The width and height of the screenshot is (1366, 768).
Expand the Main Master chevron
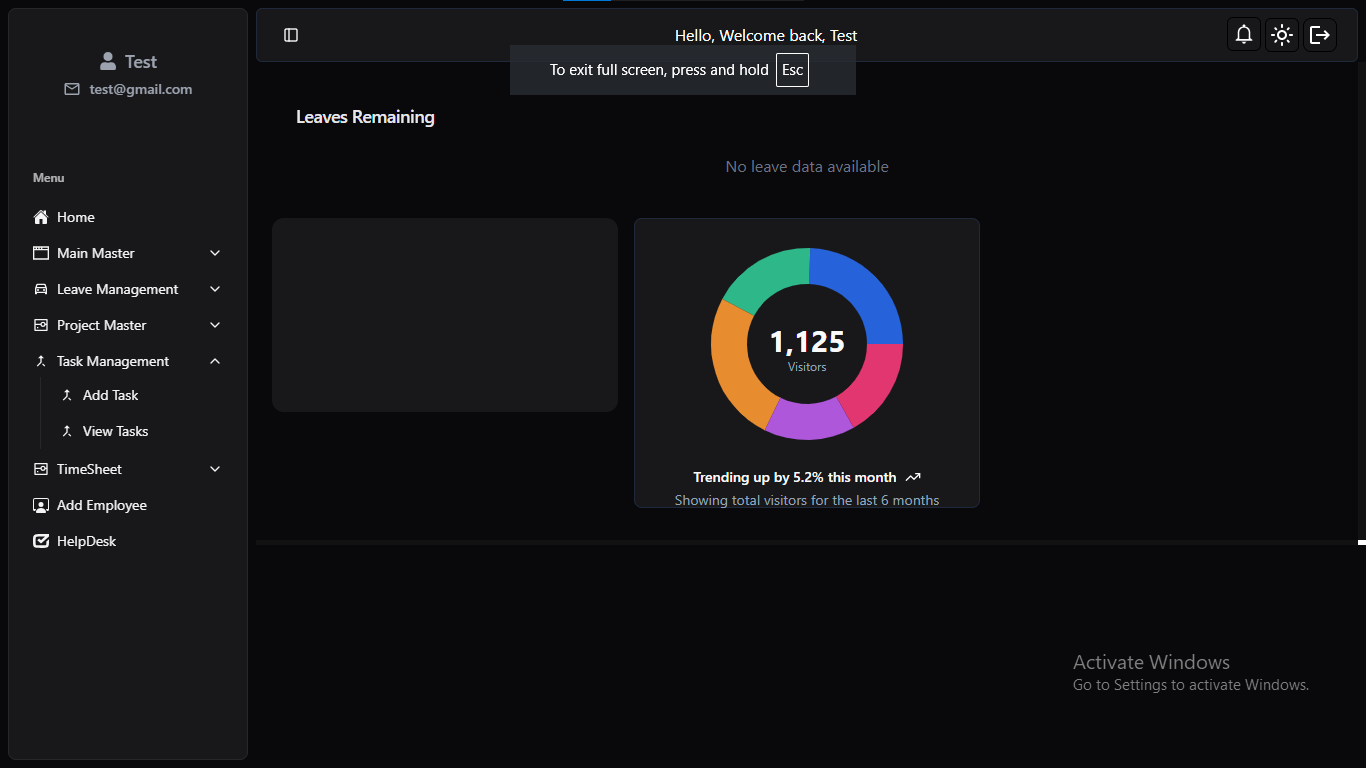215,253
